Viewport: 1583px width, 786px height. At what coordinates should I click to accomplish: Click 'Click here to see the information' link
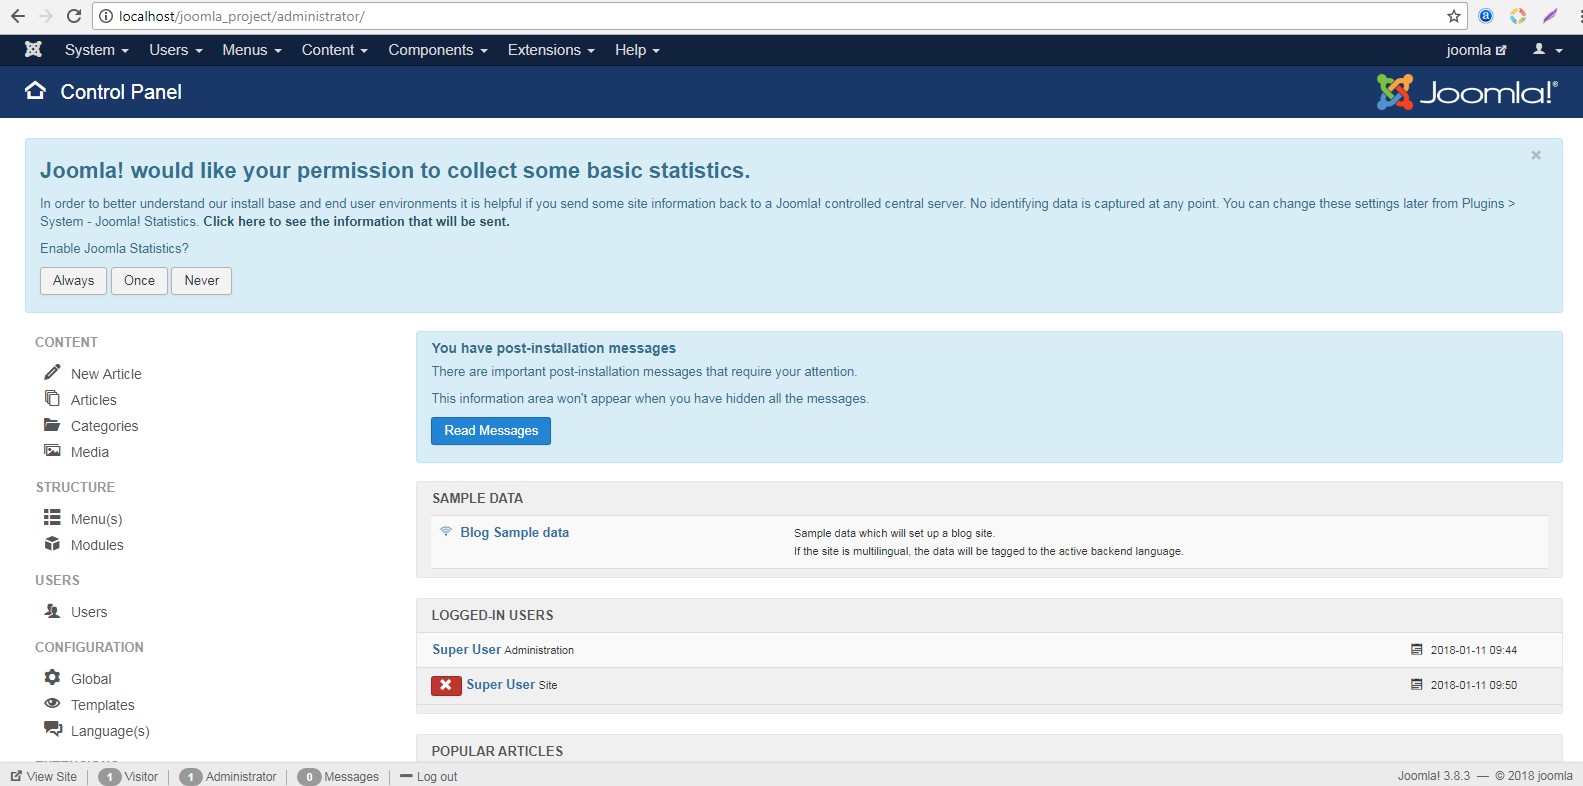pos(357,222)
